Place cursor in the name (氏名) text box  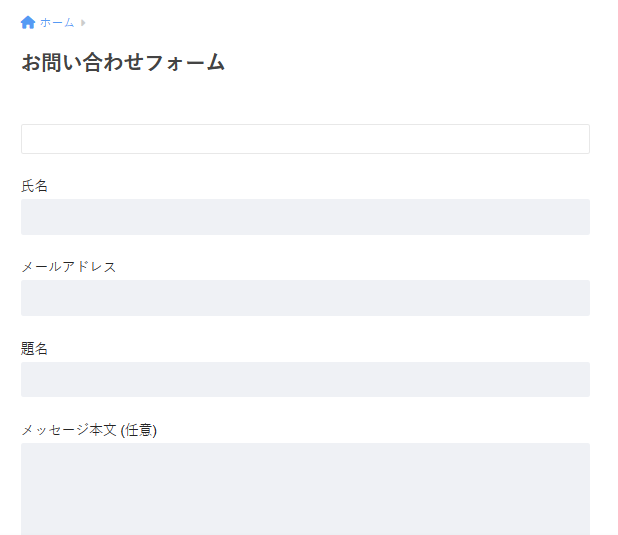pyautogui.click(x=305, y=217)
